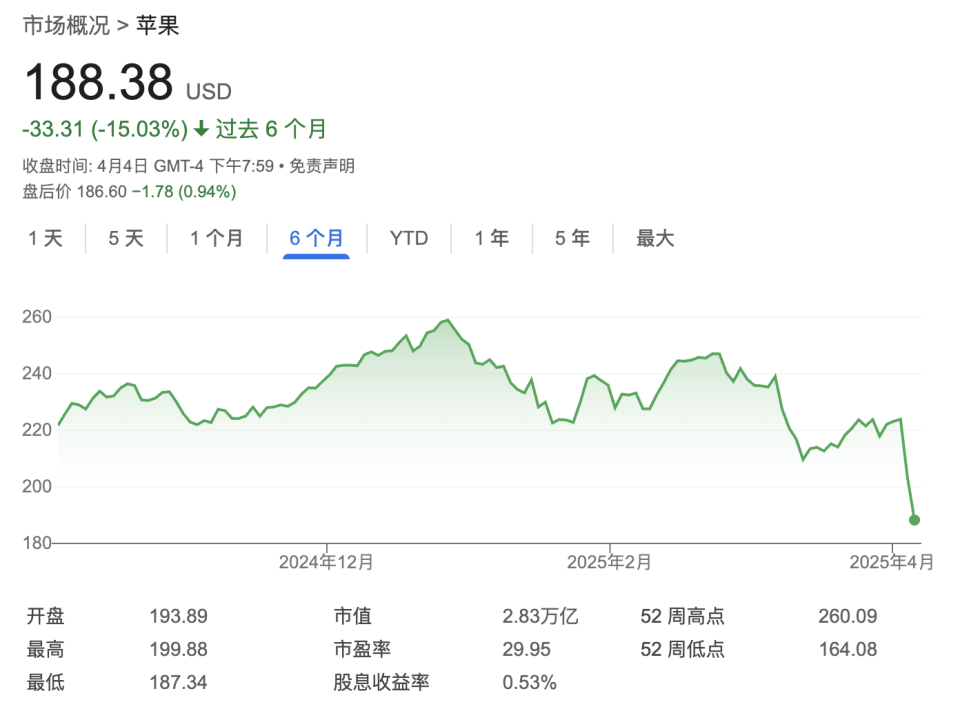Image resolution: width=960 pixels, height=720 pixels.
Task: Open the 免责声明 link
Action: (x=321, y=166)
